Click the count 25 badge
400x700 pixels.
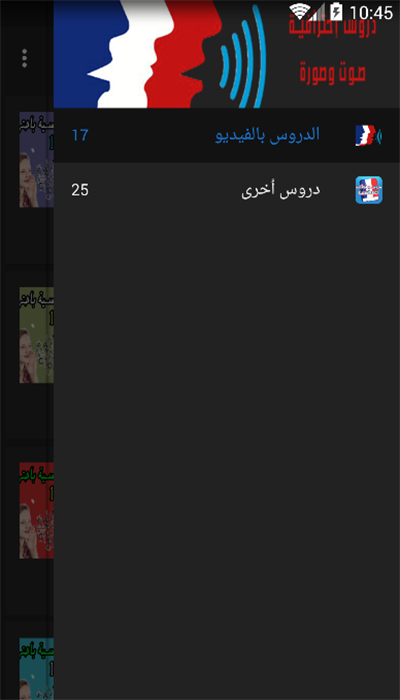click(x=80, y=190)
